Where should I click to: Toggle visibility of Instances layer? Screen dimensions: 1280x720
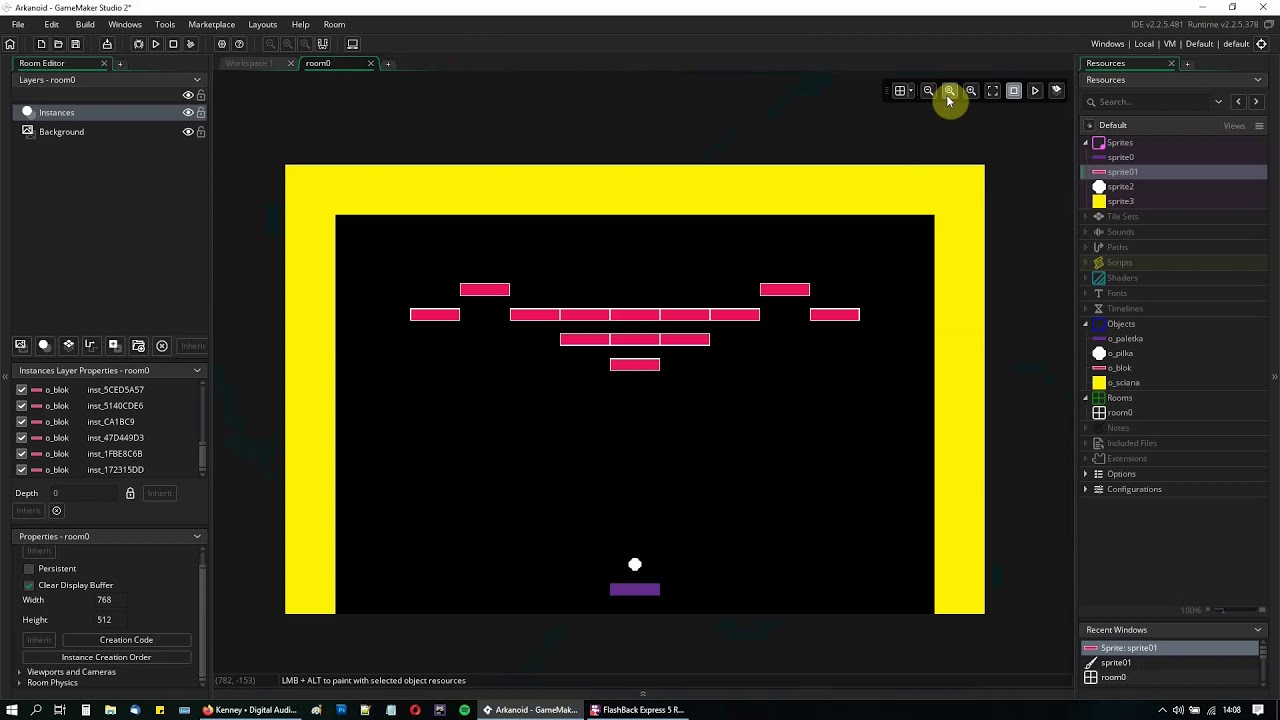[x=187, y=113]
